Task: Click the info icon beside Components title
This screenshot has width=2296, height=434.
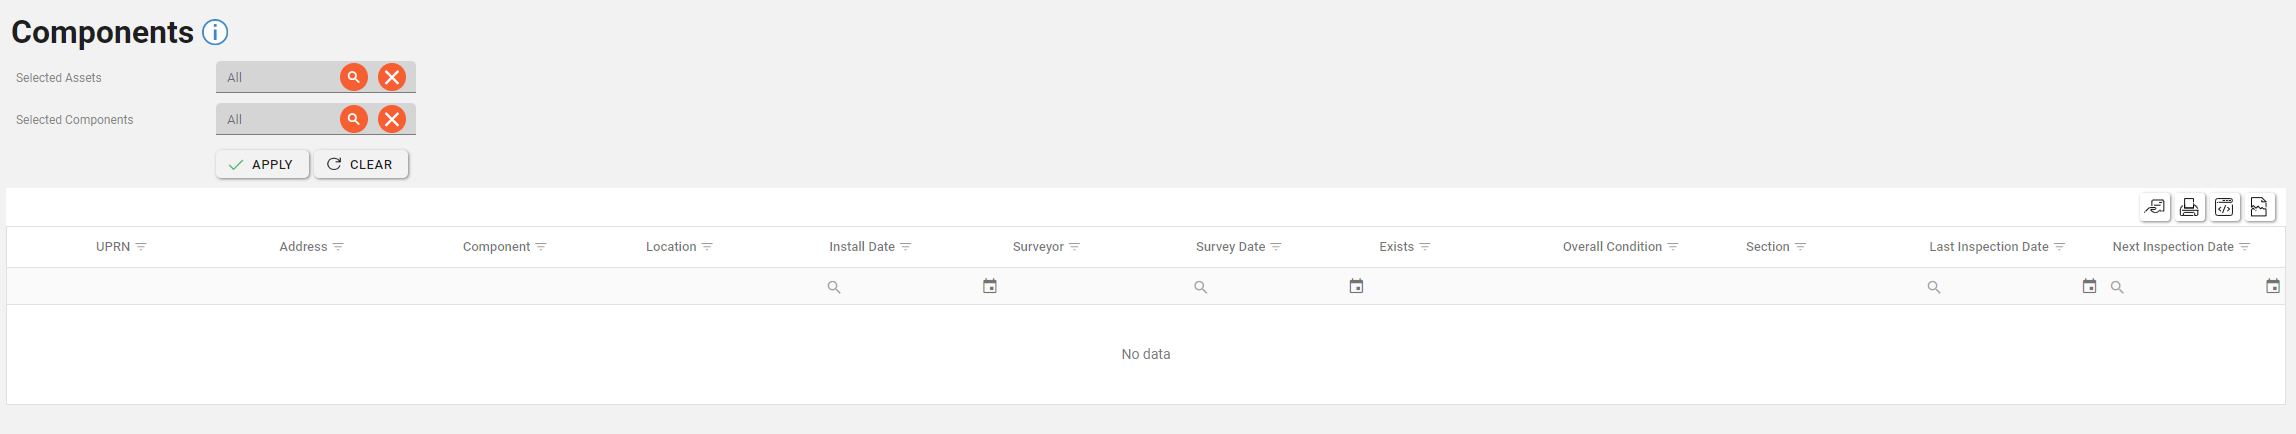Action: [x=215, y=33]
